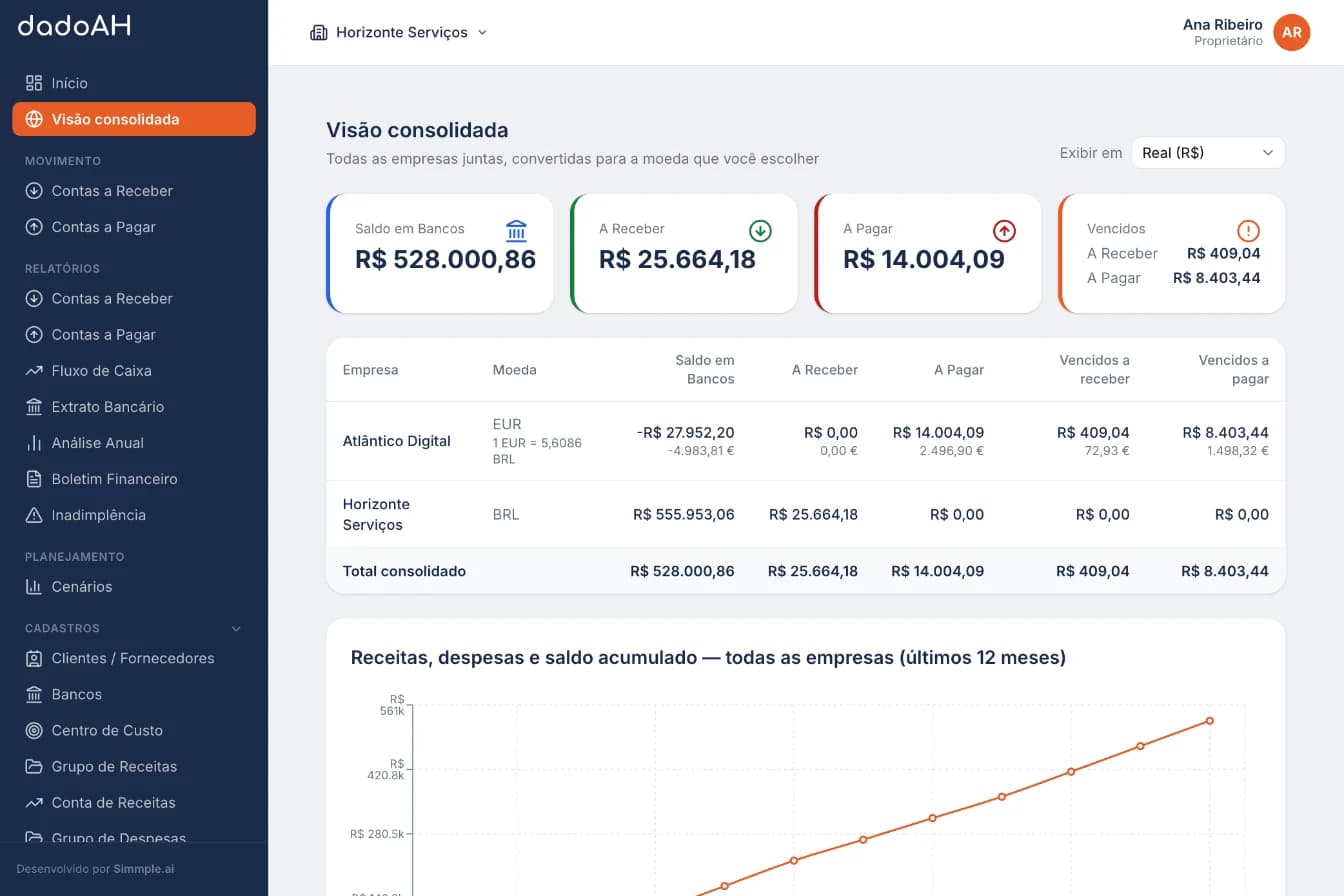Screen dimensions: 1344x896
Task: Open Cenários under Planejamento
Action: click(x=134, y=587)
